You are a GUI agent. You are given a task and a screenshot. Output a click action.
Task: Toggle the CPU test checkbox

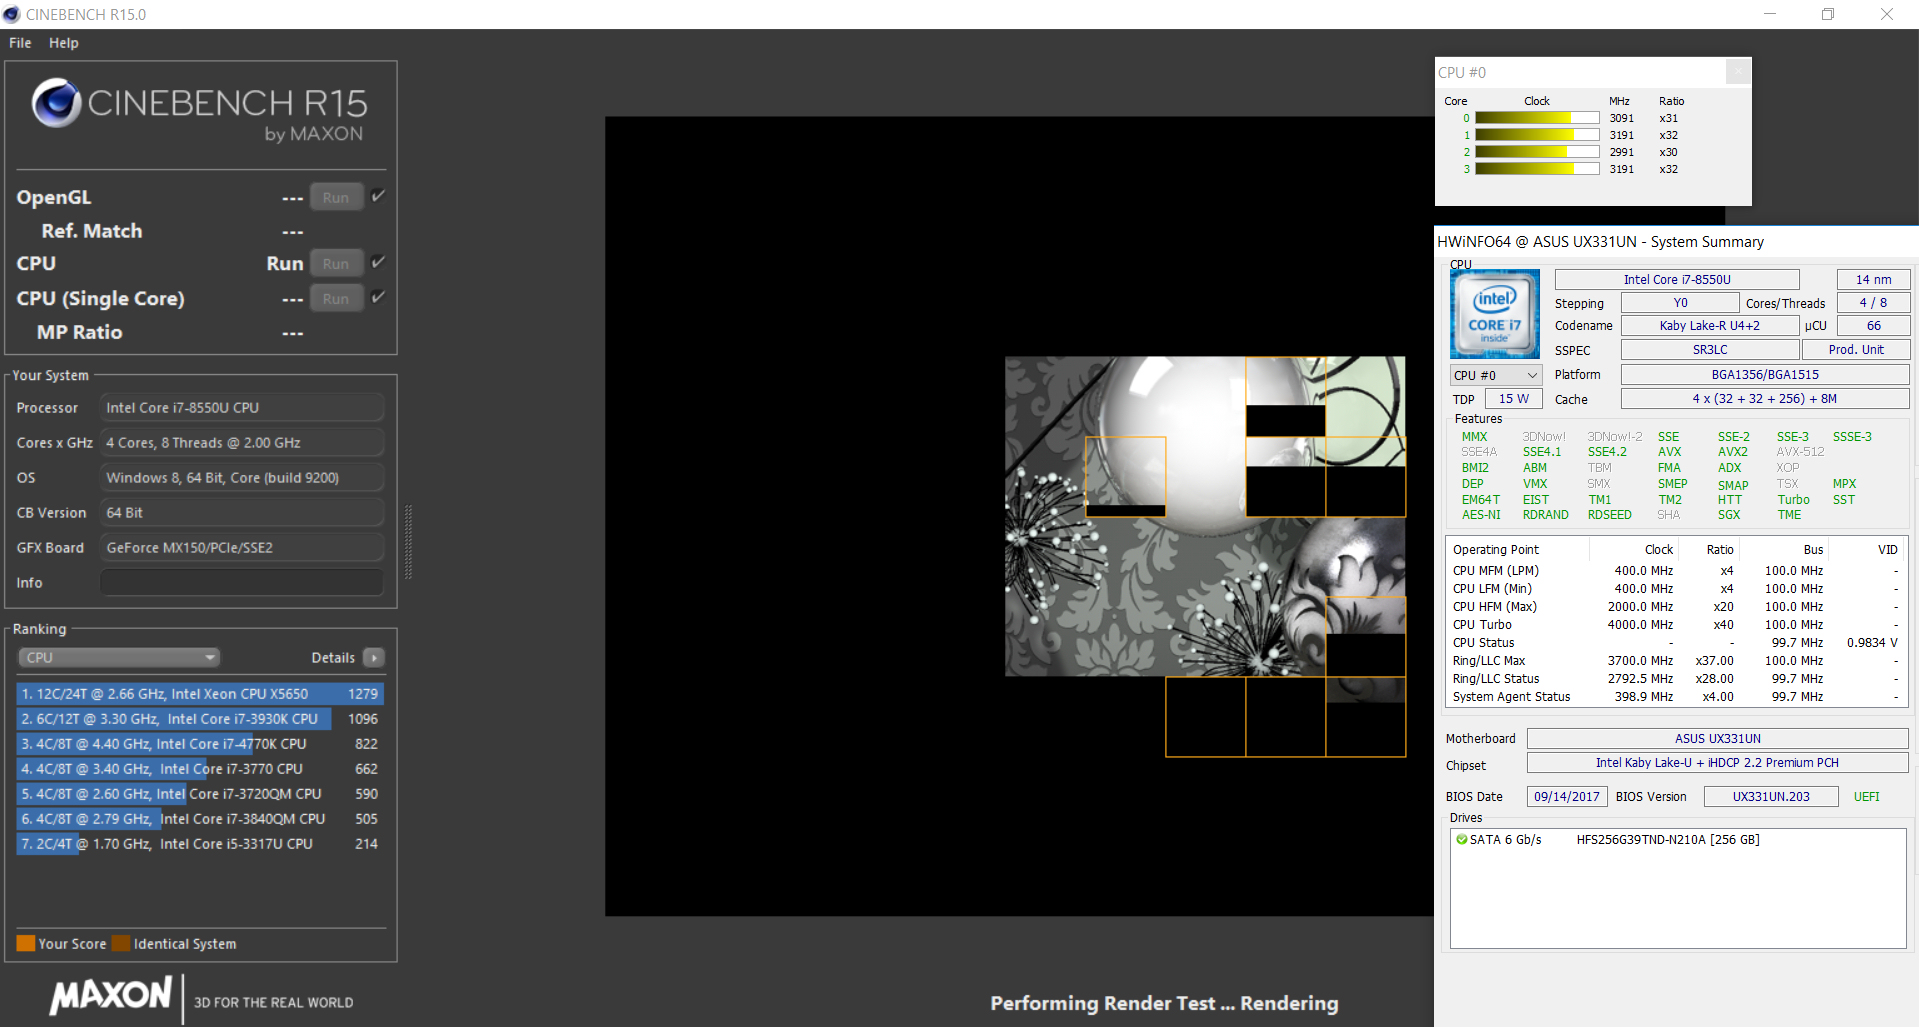(x=378, y=262)
